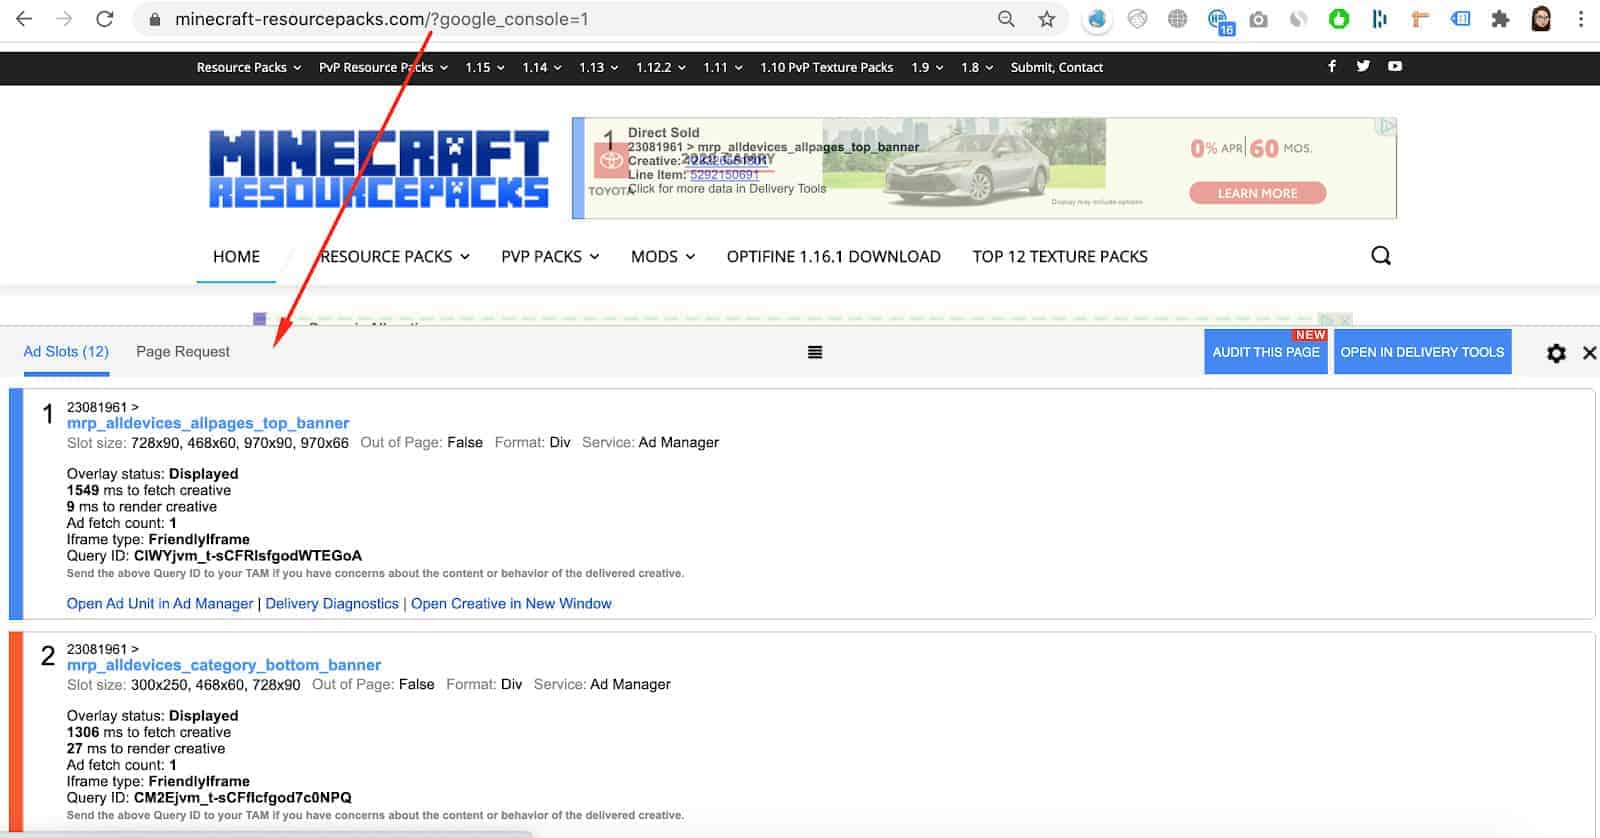Open the puzzle-piece extensions menu

1500,19
